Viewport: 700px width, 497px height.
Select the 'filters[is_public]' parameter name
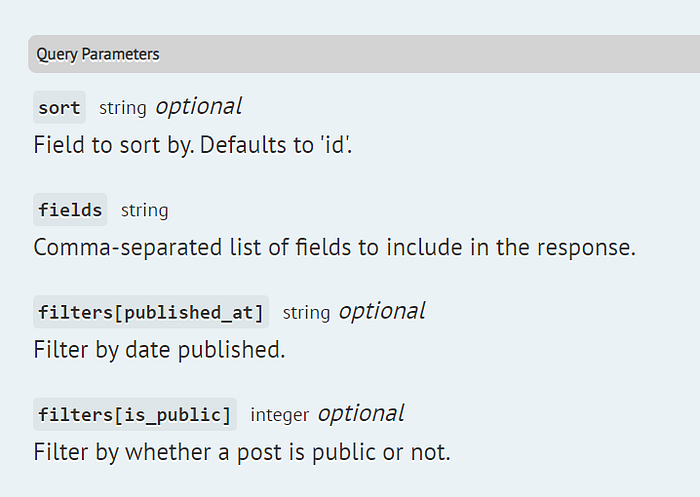(135, 414)
